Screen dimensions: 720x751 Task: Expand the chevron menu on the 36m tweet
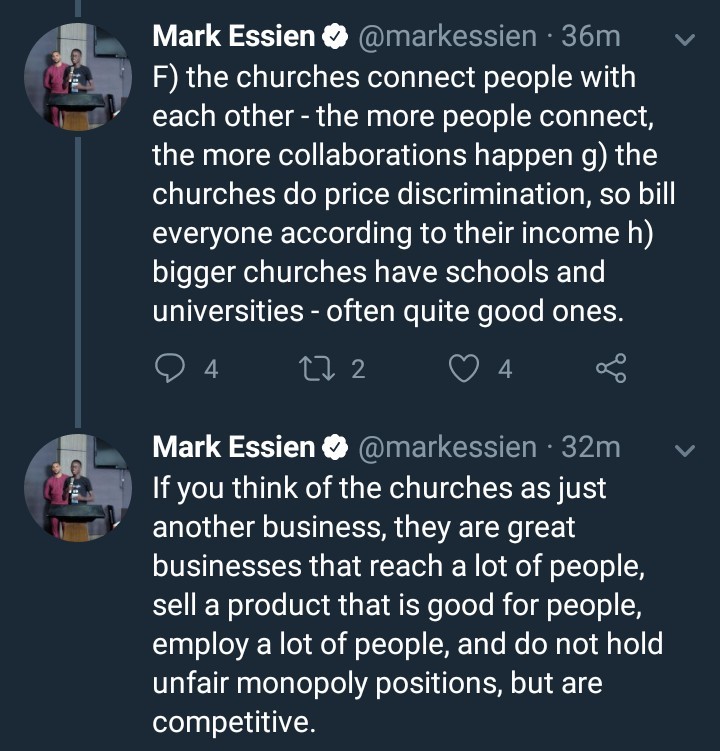point(685,41)
